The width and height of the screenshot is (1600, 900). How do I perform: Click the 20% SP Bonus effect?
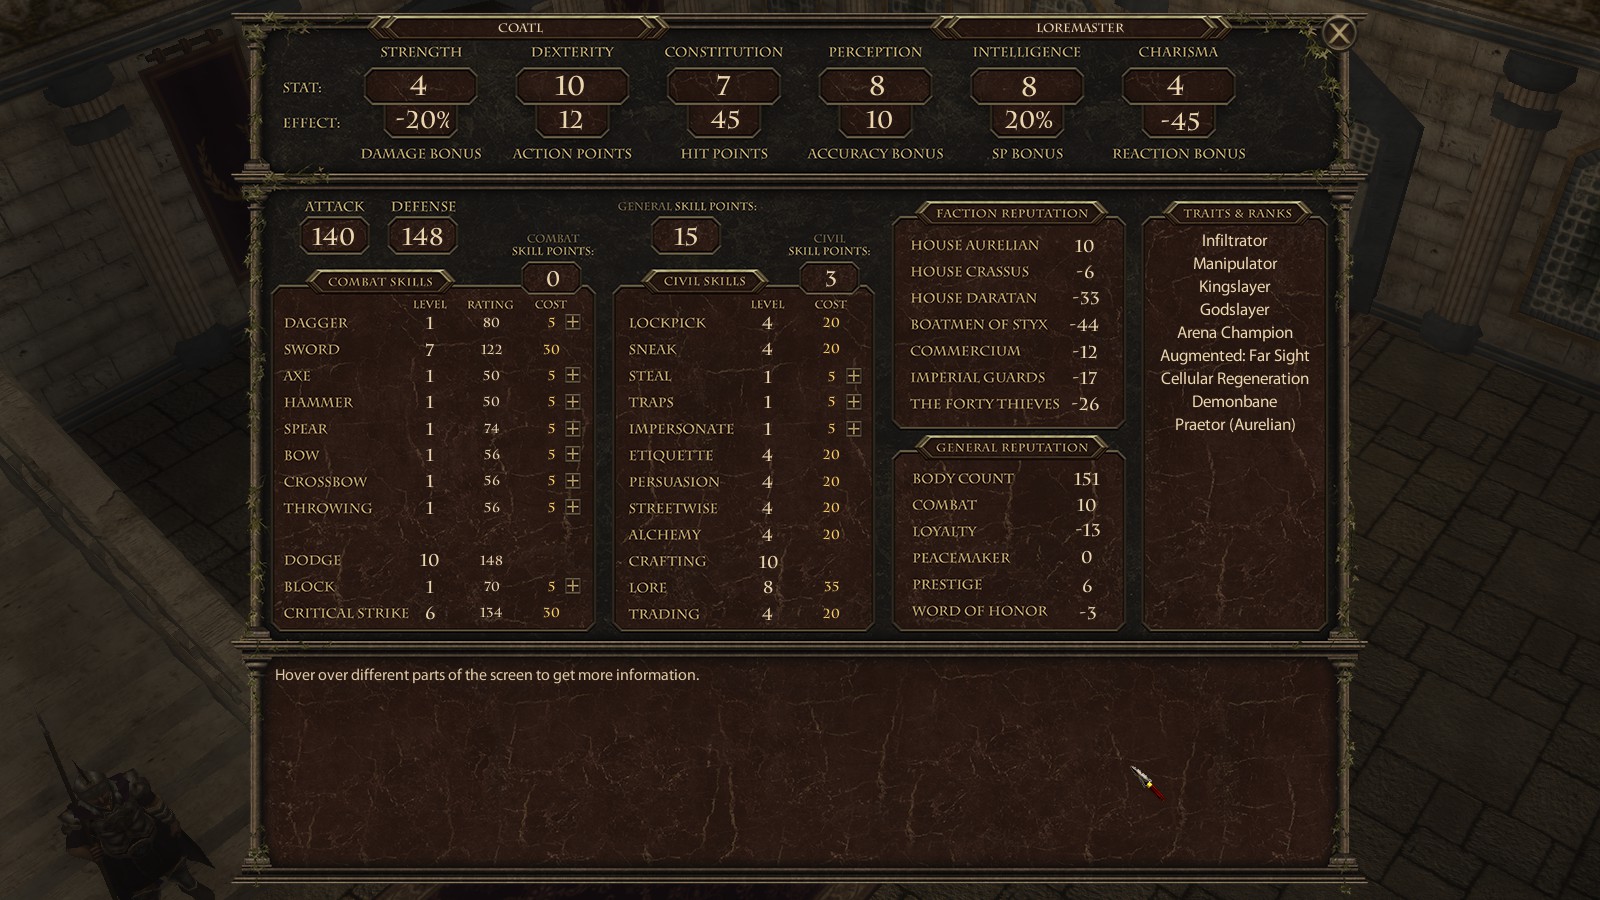coord(1028,121)
